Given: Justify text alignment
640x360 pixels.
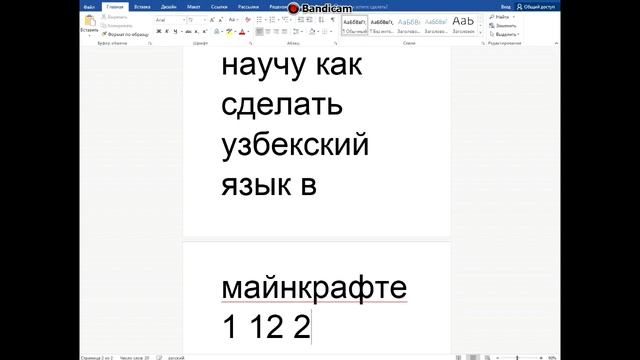Looking at the screenshot, I should click(284, 31).
